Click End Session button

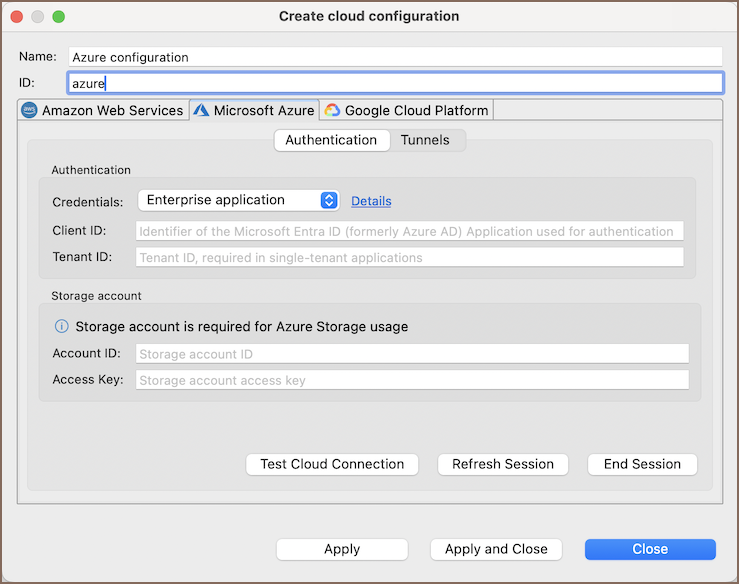(642, 464)
